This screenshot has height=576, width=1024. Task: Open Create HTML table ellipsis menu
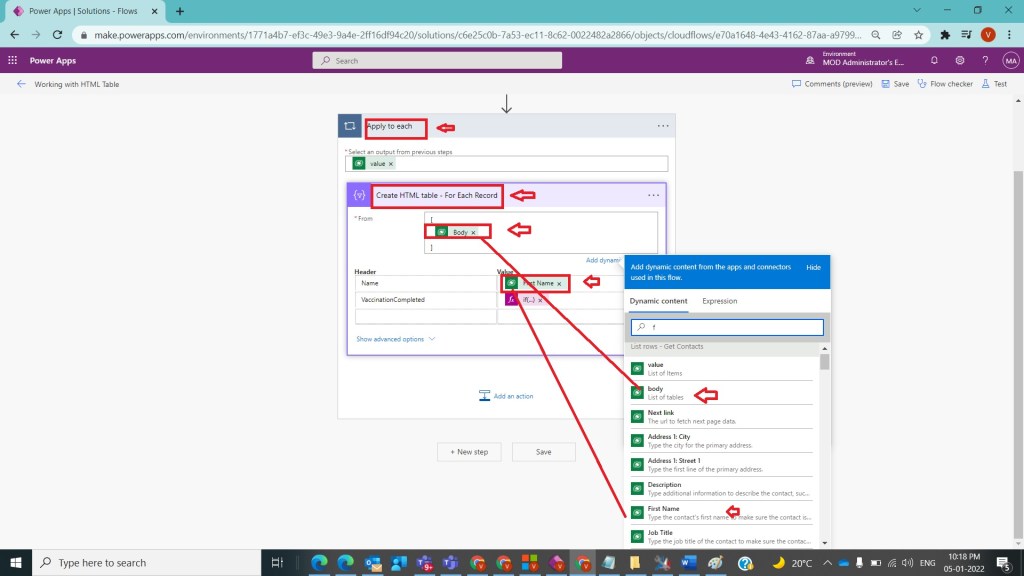(x=653, y=195)
